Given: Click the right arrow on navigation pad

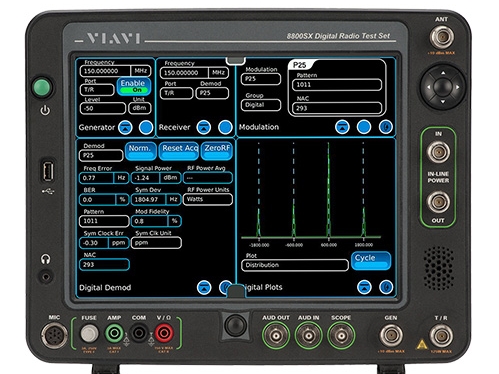Looking at the screenshot, I should pos(458,87).
